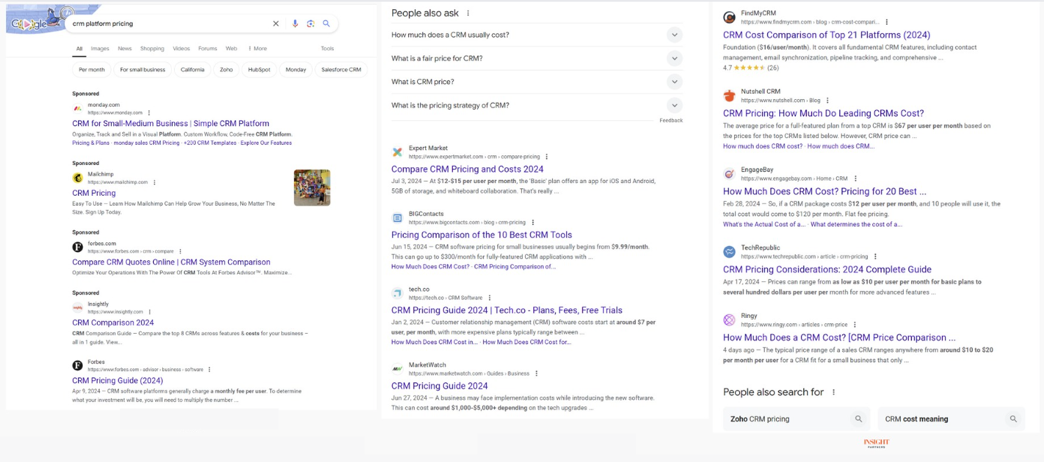
Task: Switch to the Images tab
Action: click(100, 48)
